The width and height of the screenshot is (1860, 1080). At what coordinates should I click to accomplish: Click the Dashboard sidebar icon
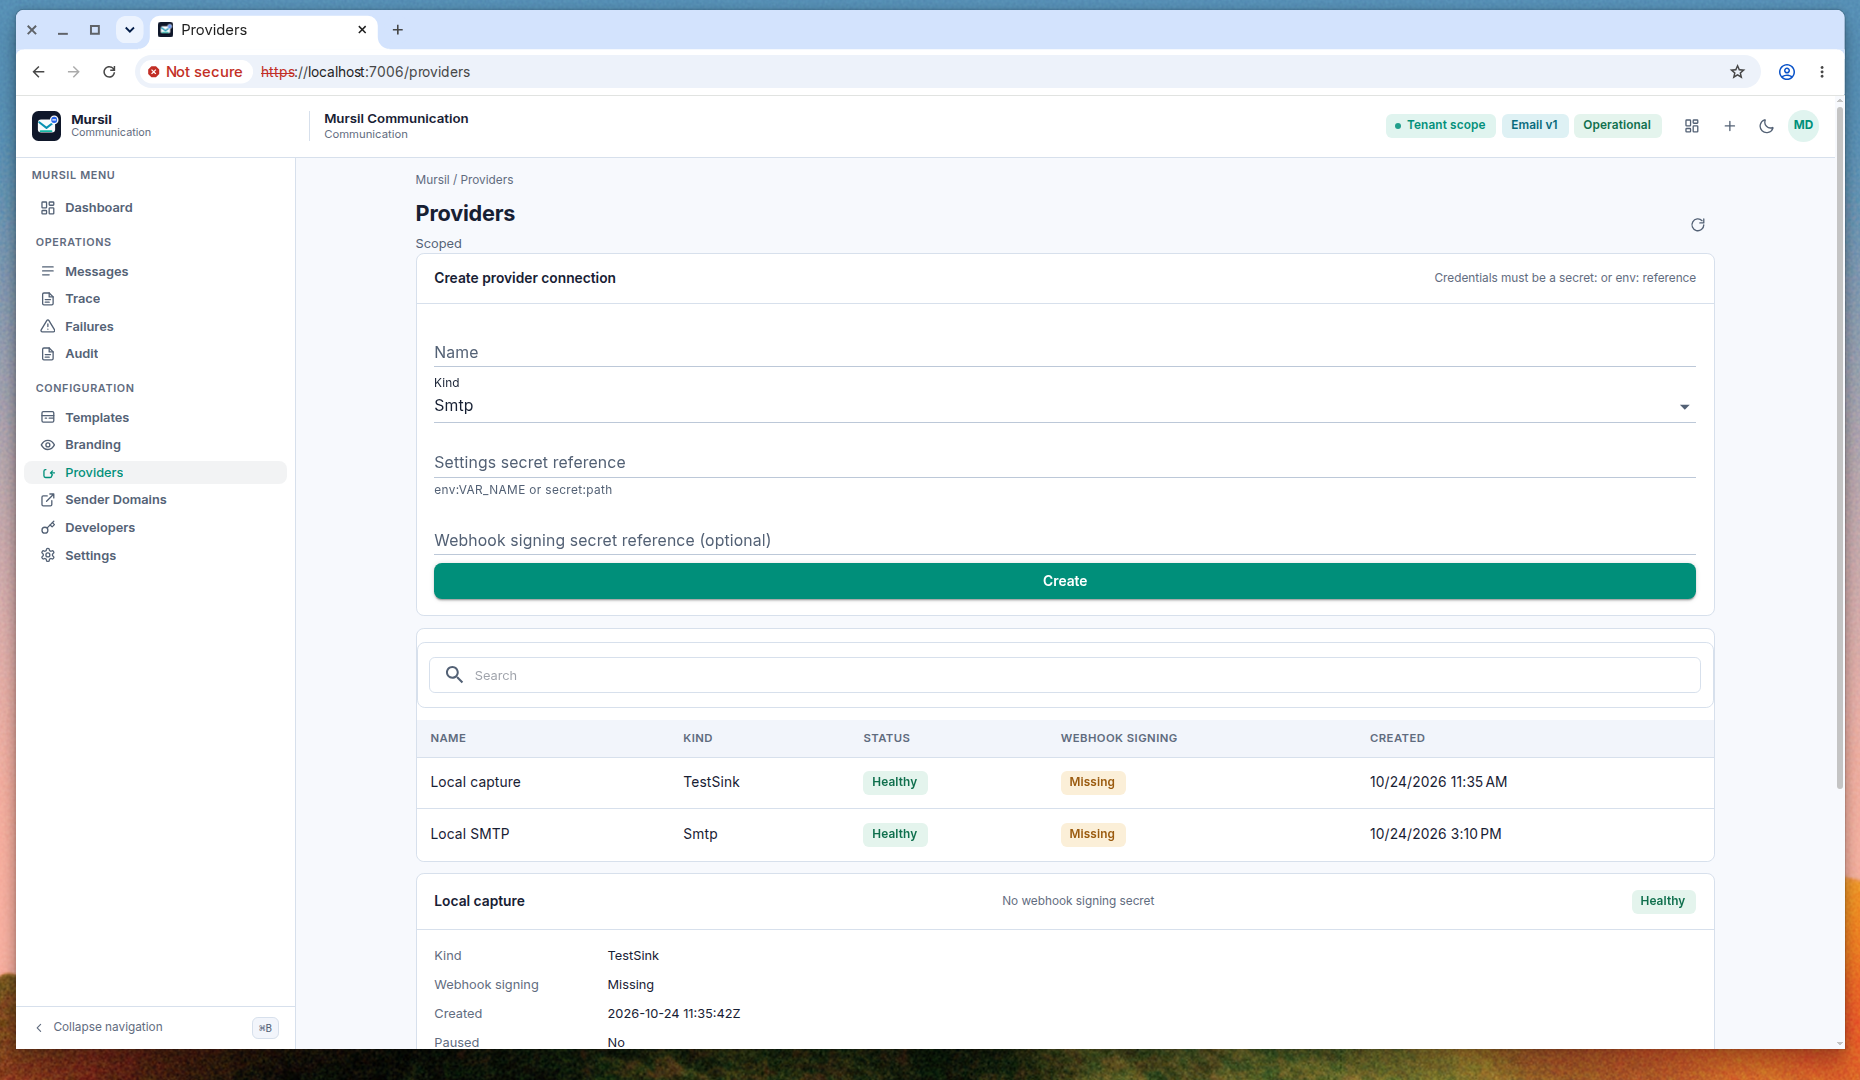pos(47,208)
